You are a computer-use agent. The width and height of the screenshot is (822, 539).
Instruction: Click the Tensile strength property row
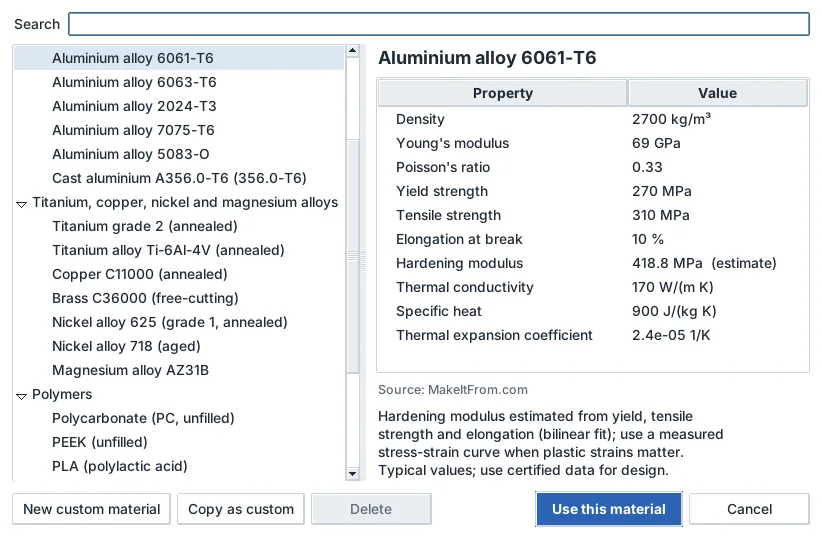[x=593, y=215]
